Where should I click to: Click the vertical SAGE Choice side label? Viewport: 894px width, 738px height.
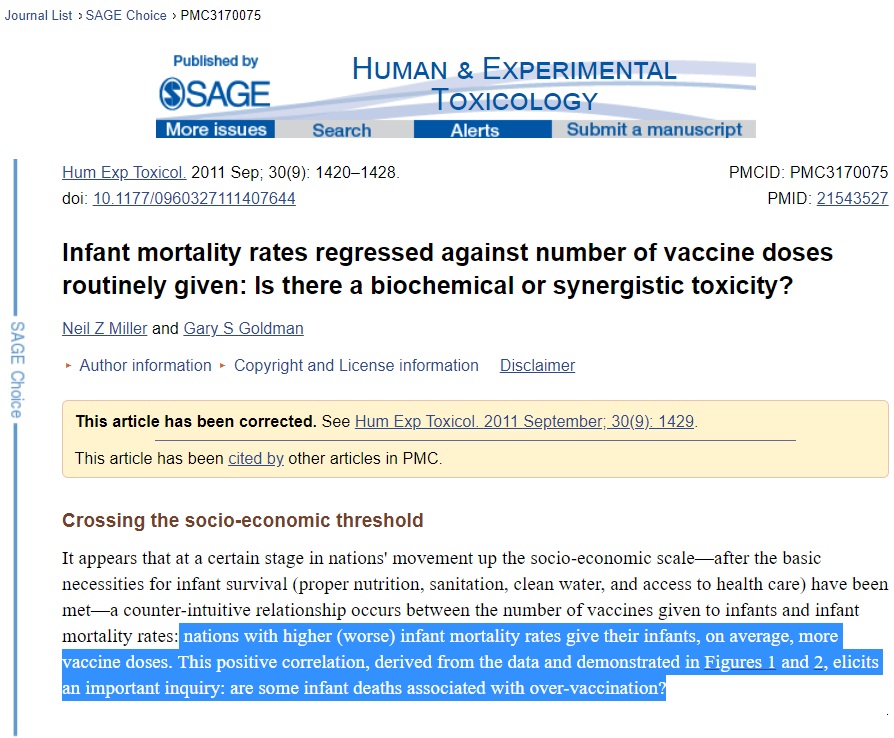click(17, 370)
